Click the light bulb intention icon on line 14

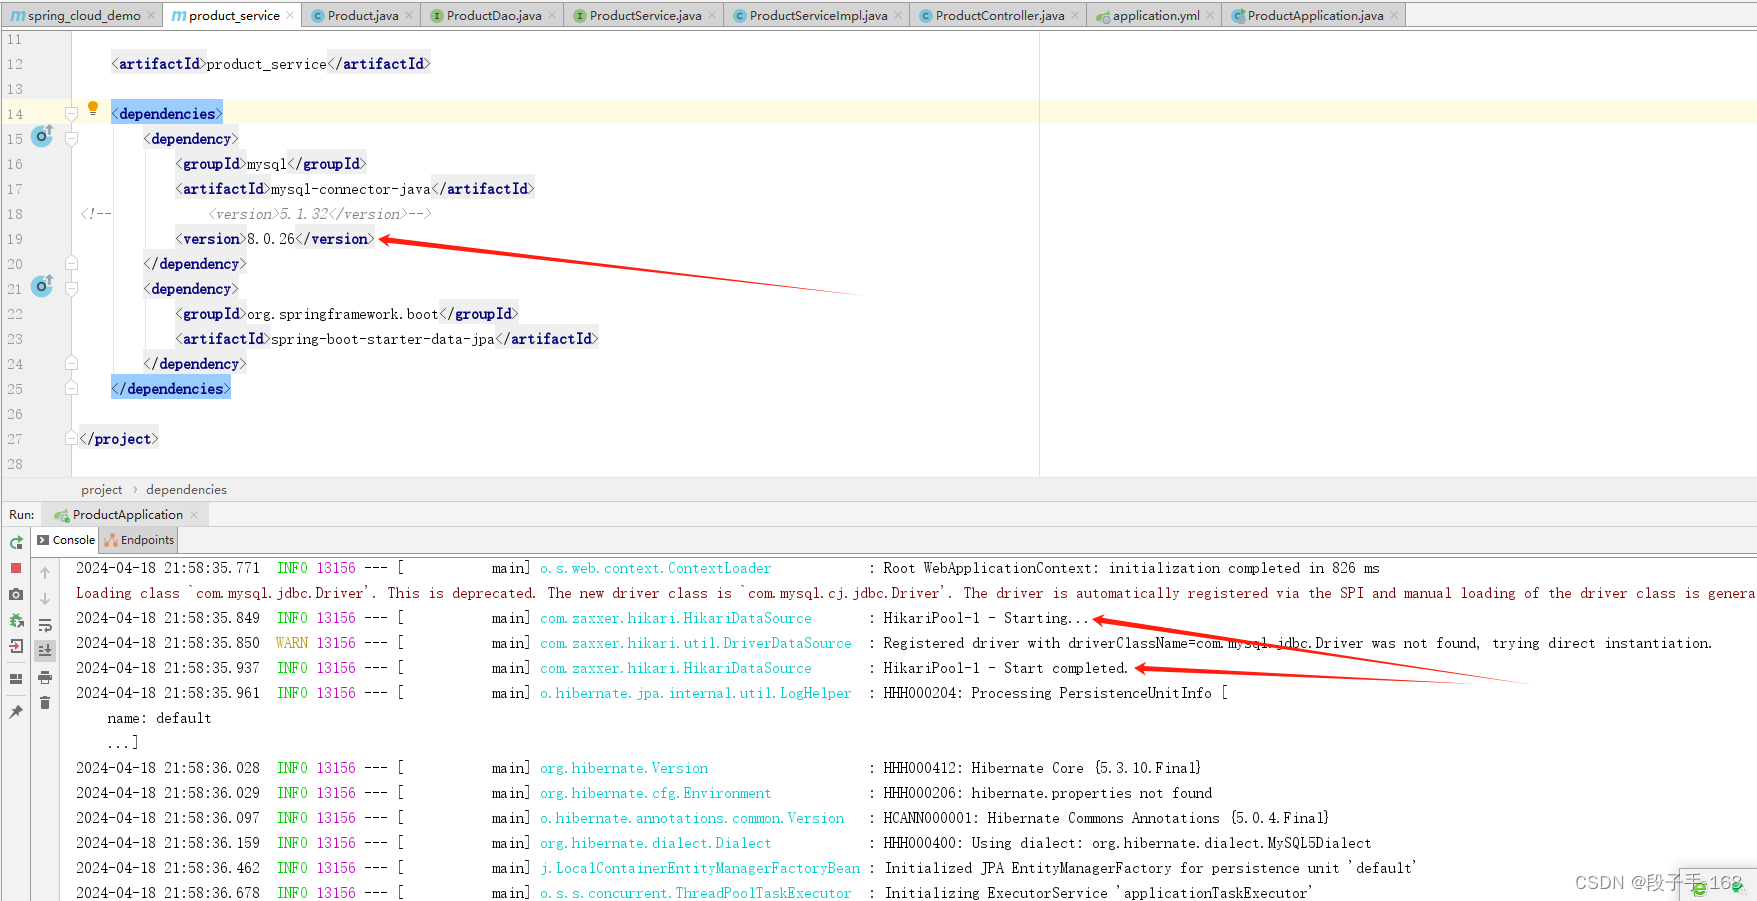[x=93, y=108]
